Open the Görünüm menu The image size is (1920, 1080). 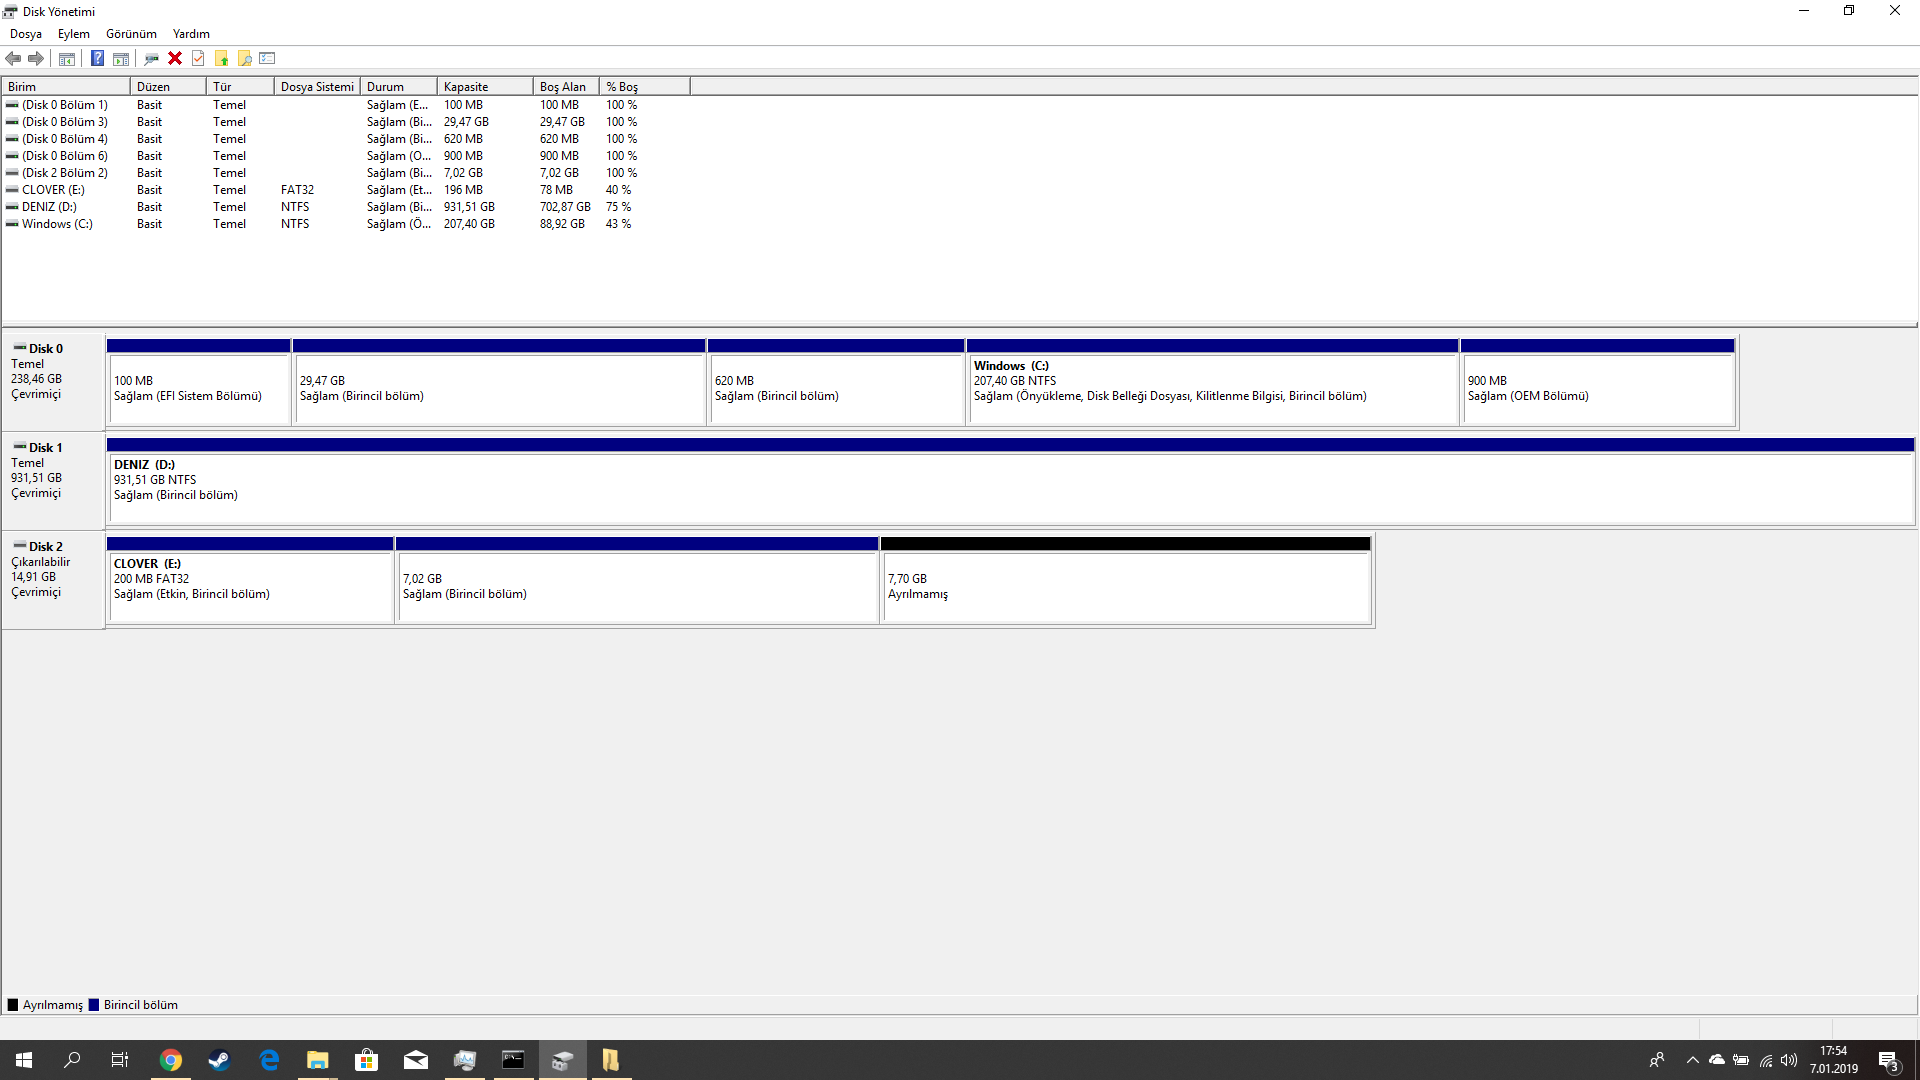(x=131, y=34)
